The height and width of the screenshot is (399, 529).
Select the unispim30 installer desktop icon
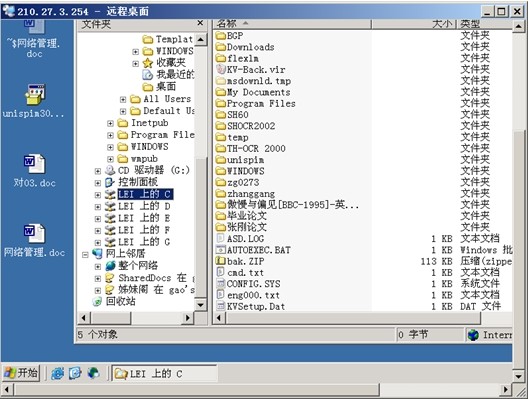pos(34,94)
